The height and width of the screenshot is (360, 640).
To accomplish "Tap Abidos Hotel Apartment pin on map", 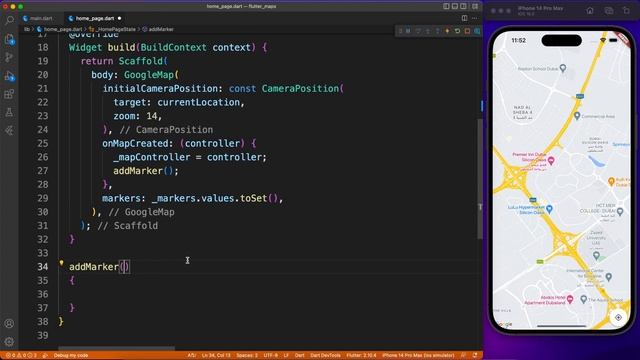I will [x=570, y=299].
